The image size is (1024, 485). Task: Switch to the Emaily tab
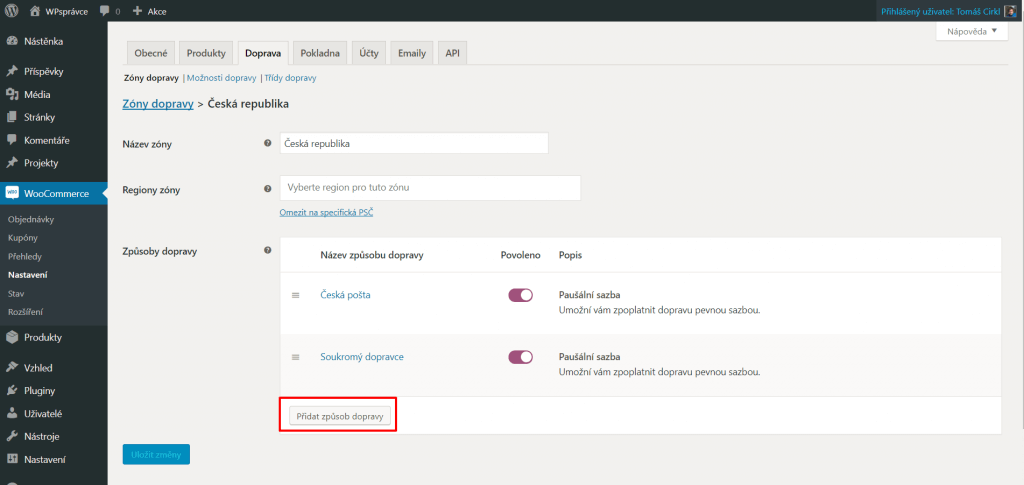[412, 54]
